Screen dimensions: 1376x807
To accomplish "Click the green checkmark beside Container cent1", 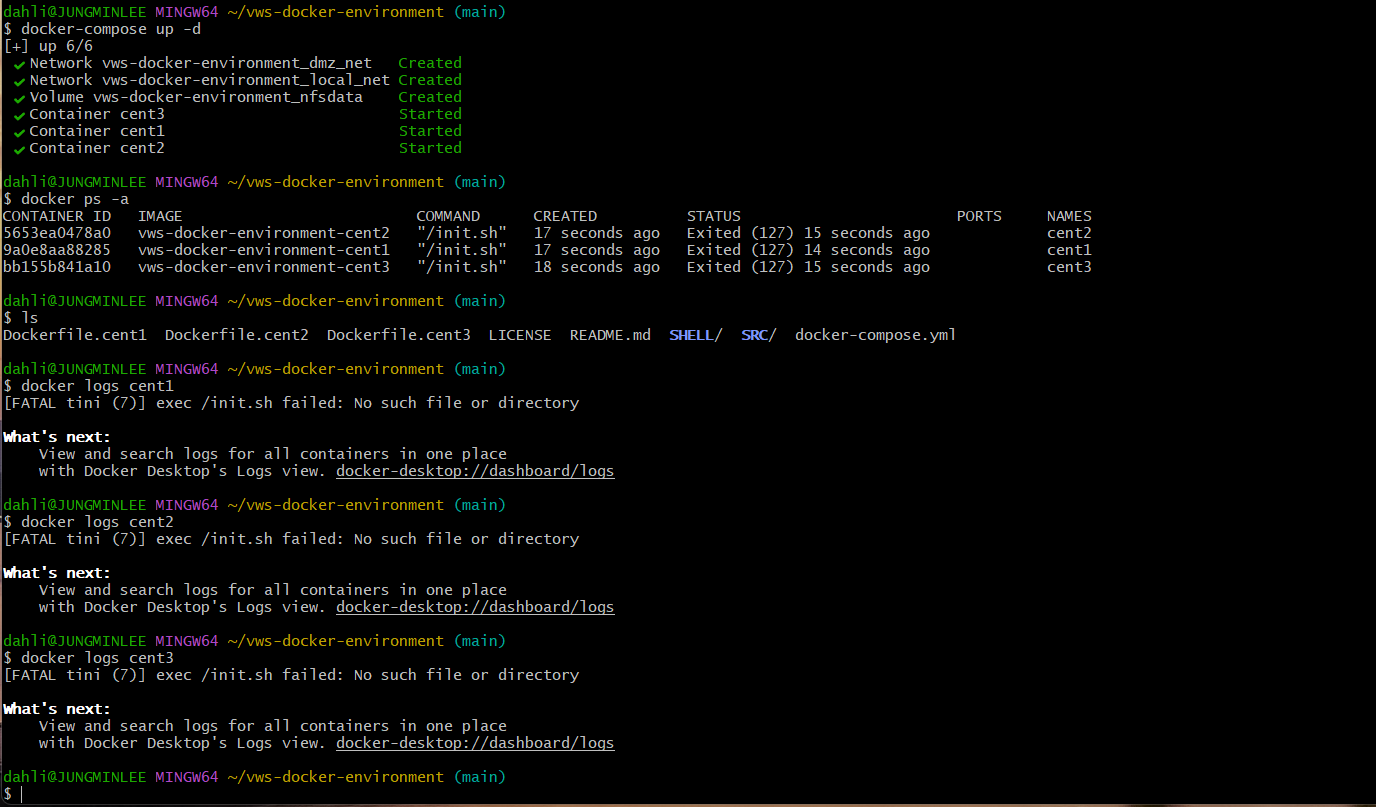I will (19, 132).
